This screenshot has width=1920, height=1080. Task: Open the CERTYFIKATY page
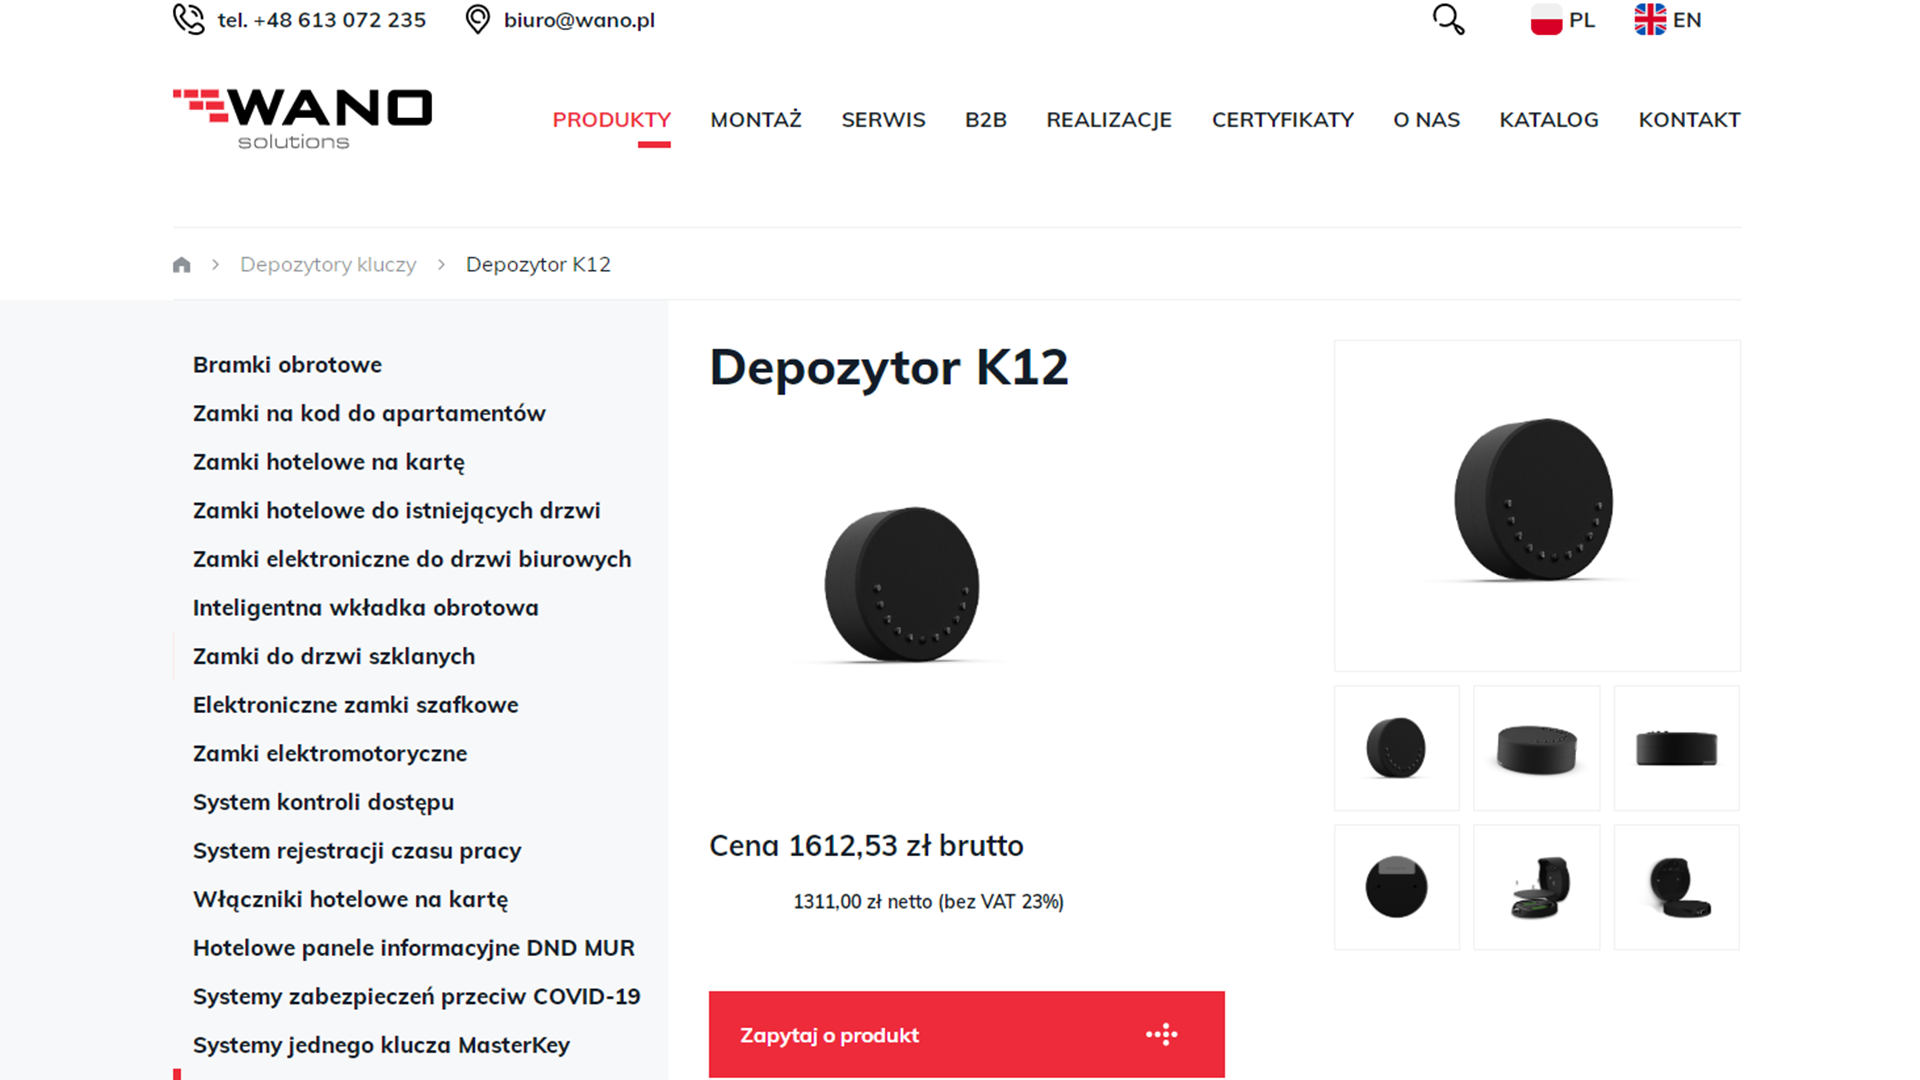coord(1283,120)
